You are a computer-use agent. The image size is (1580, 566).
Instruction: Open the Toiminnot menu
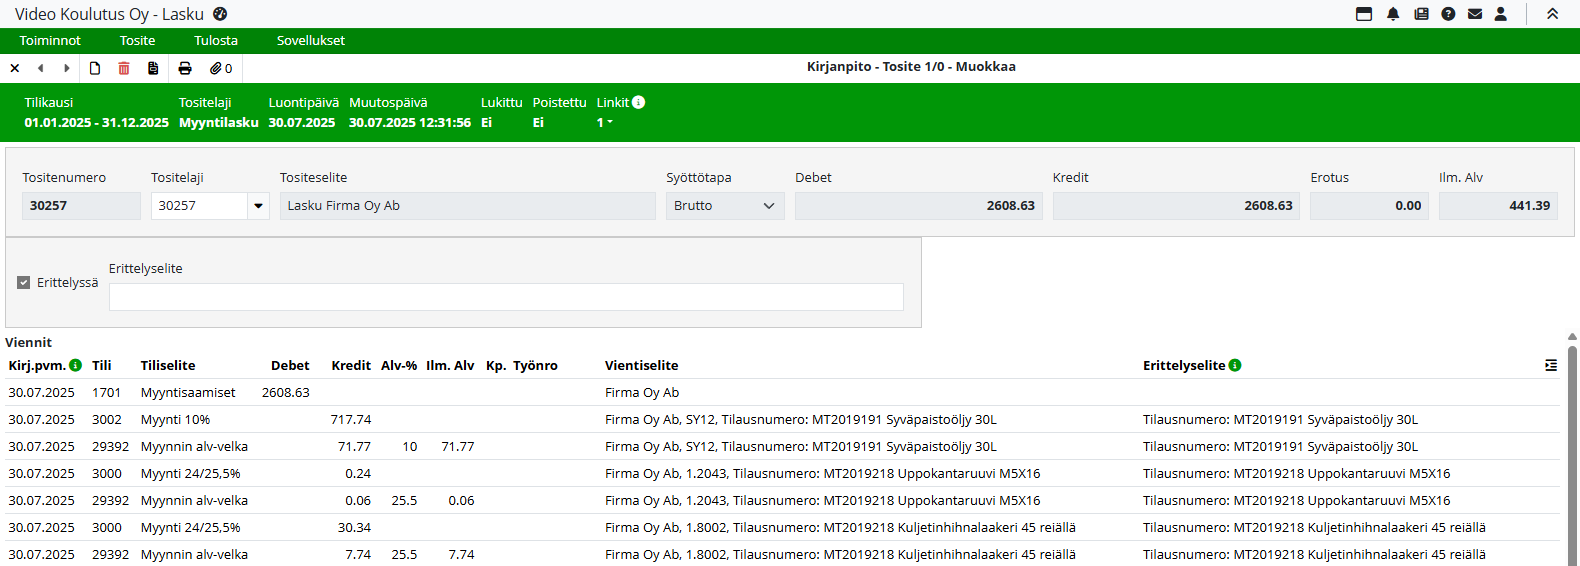50,41
